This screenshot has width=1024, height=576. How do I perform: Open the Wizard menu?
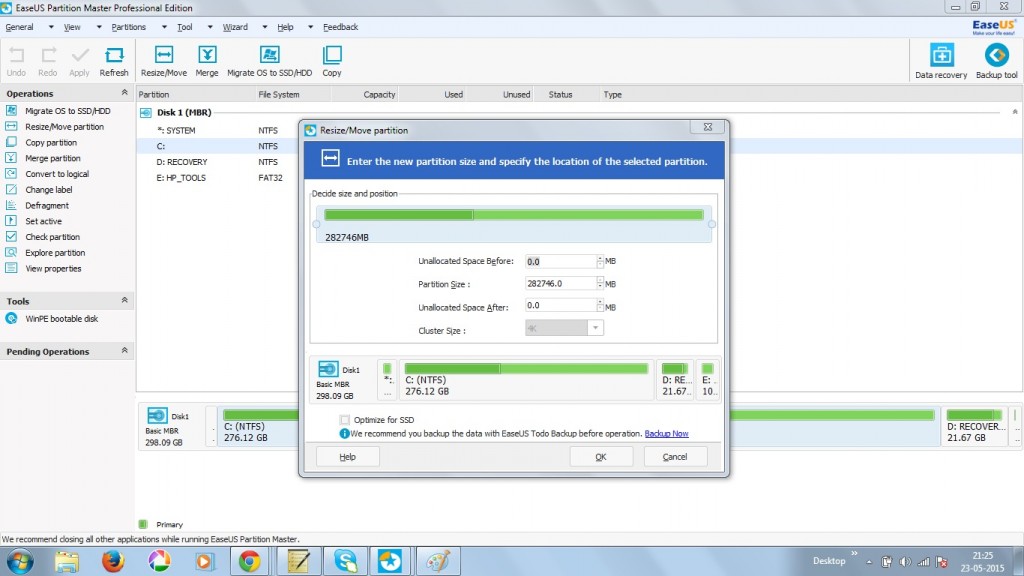click(x=235, y=27)
